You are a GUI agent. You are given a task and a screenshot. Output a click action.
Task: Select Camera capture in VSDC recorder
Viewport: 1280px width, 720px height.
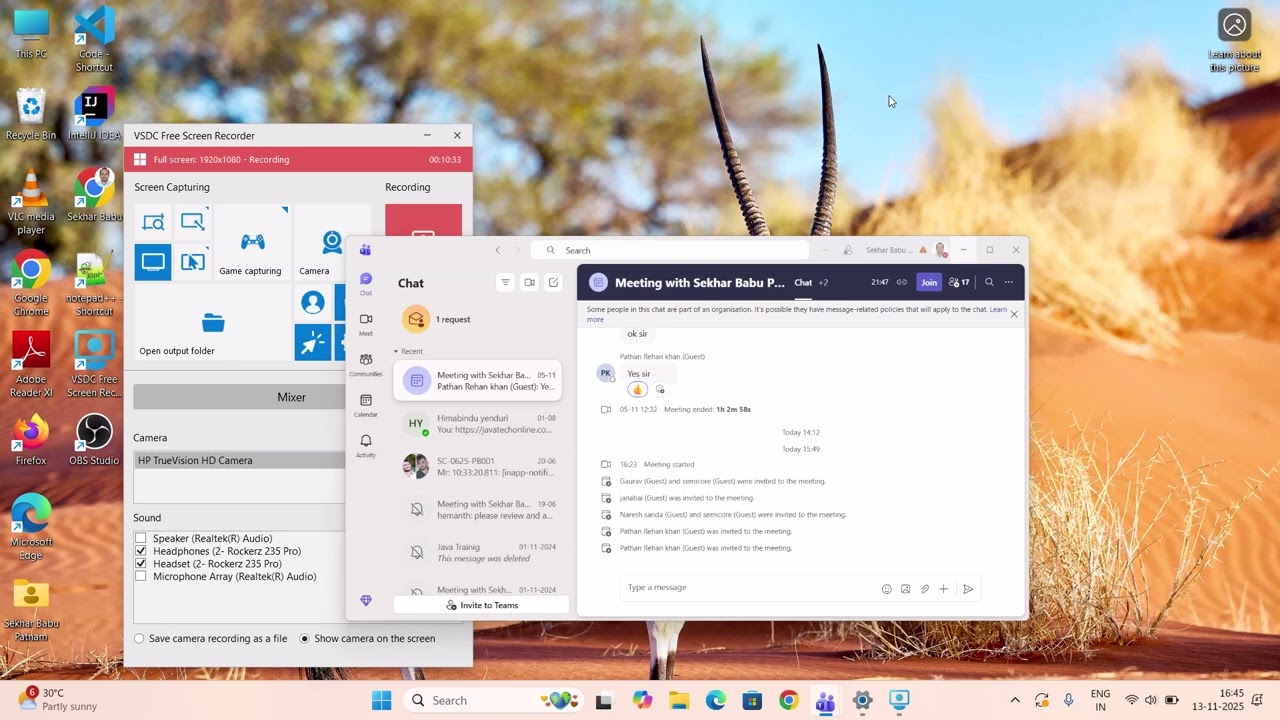pos(330,243)
